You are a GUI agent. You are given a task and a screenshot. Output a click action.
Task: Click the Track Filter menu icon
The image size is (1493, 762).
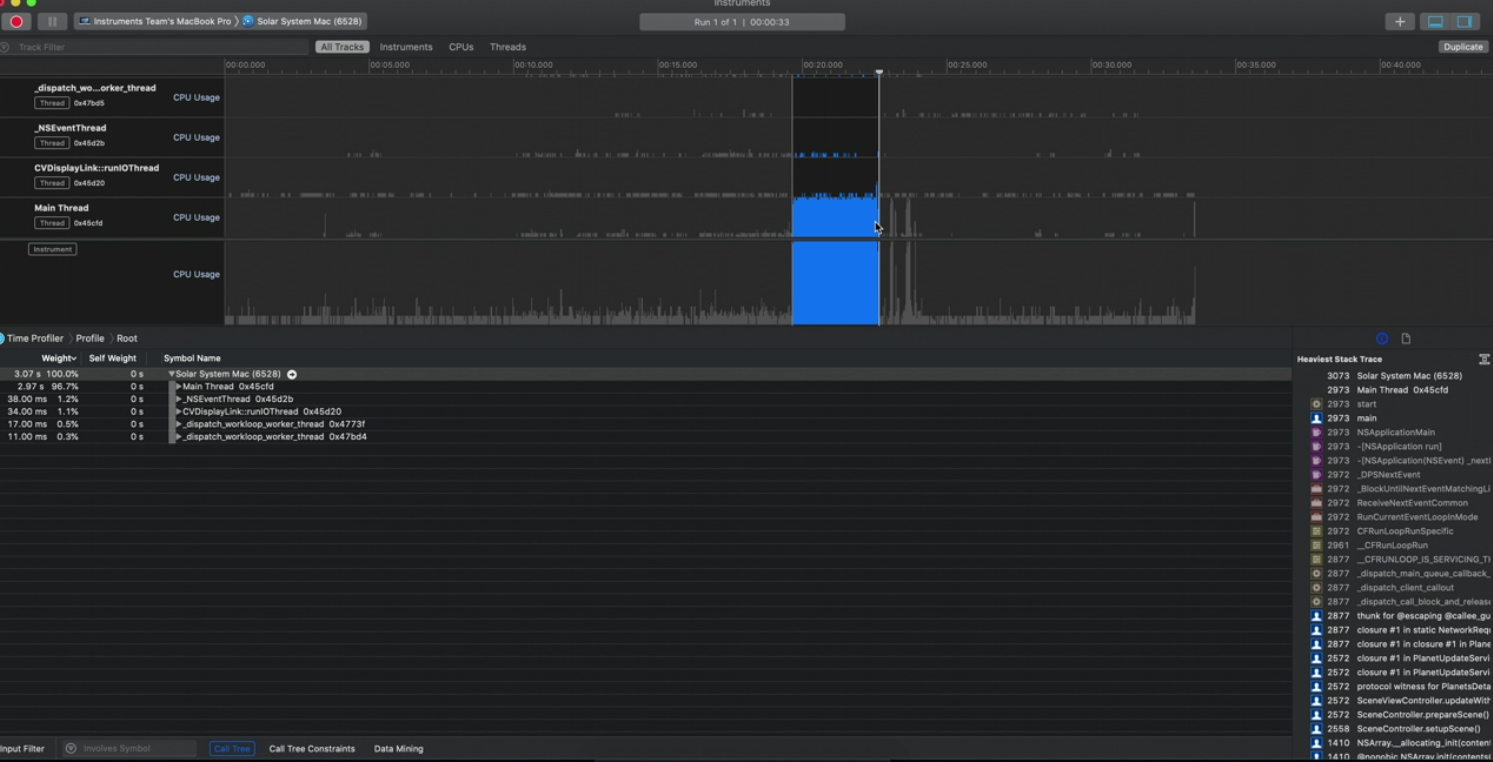pos(6,47)
